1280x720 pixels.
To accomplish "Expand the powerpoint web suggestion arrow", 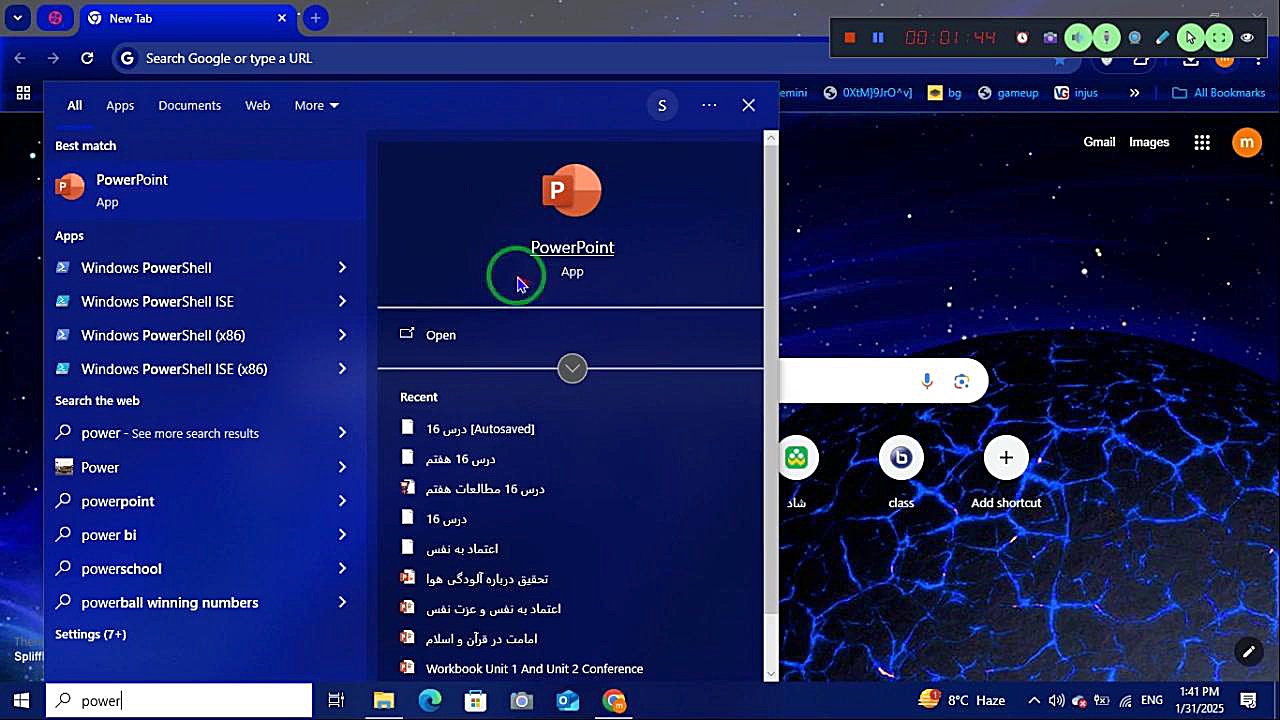I will pos(342,501).
